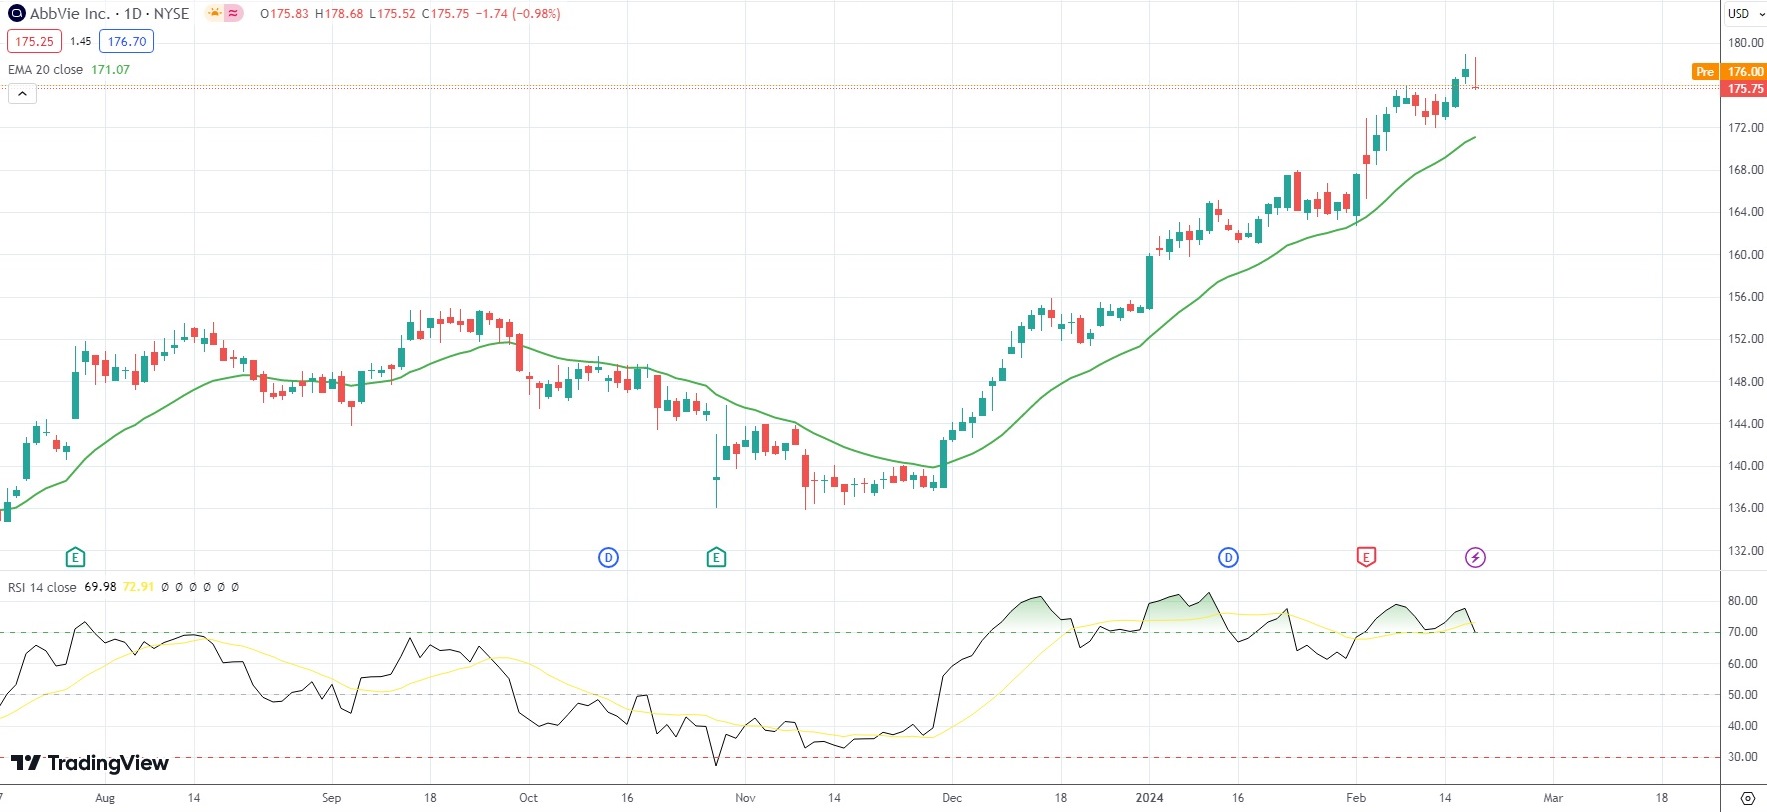Viewport: 1767px width, 812px height.
Task: Open chart settings hexagon icon
Action: (1747, 798)
